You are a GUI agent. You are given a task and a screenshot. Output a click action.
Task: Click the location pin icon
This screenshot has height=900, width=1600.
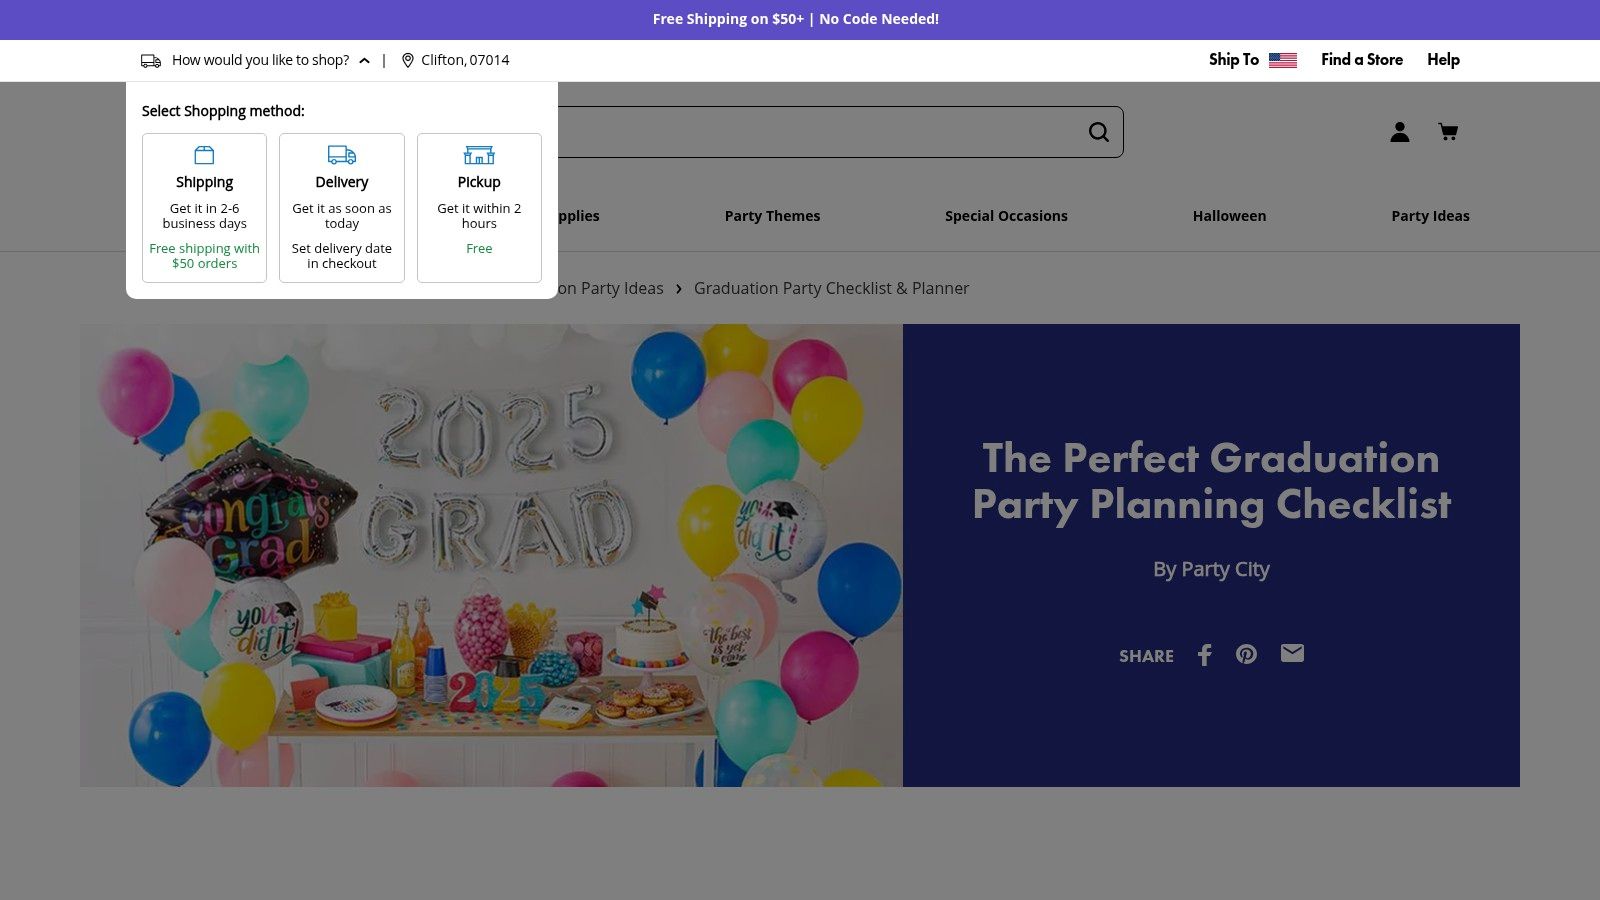tap(408, 61)
